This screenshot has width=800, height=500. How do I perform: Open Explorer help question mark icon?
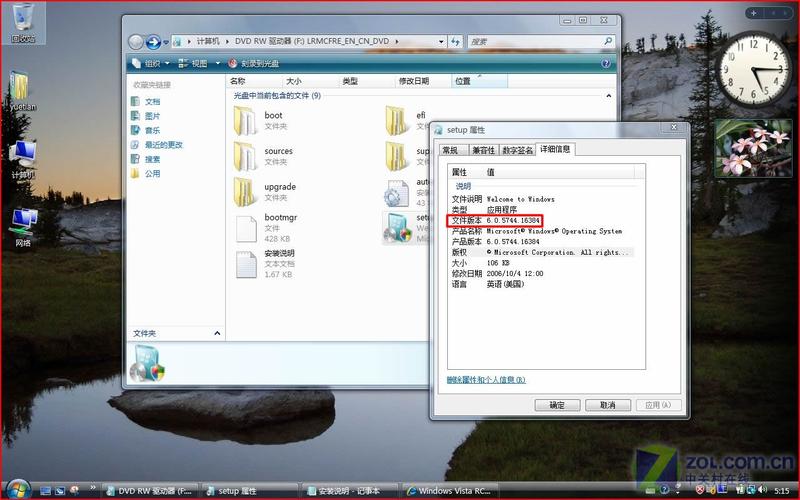[x=606, y=63]
